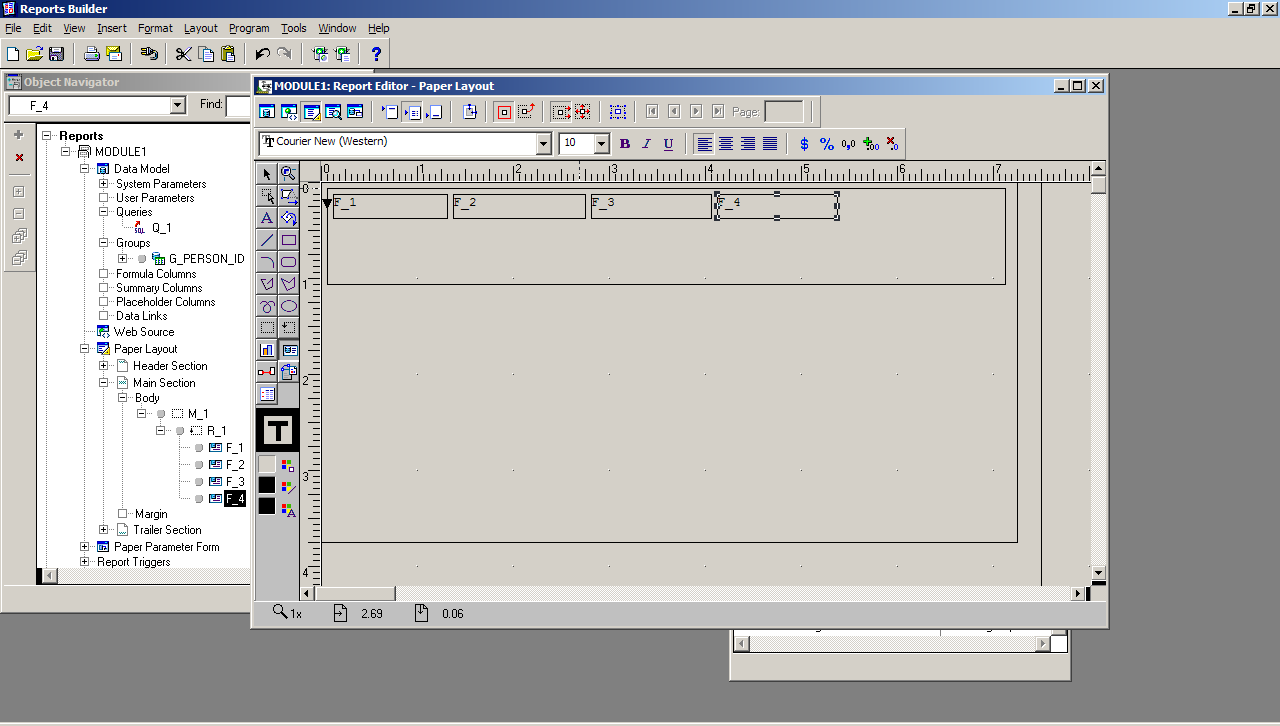Viewport: 1280px width, 726px height.
Task: Open the font family dropdown
Action: (544, 143)
